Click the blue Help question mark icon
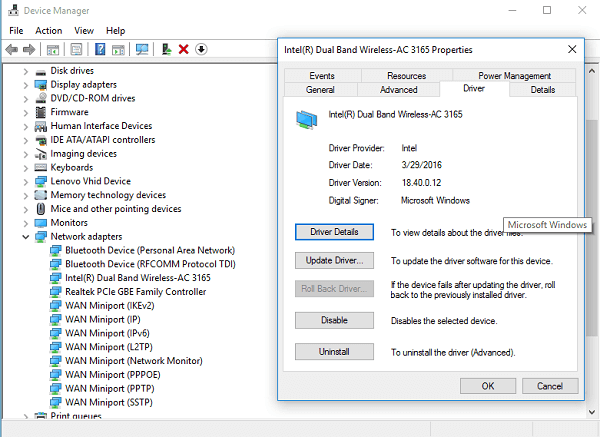Viewport: 600px width, 437px height. point(100,49)
